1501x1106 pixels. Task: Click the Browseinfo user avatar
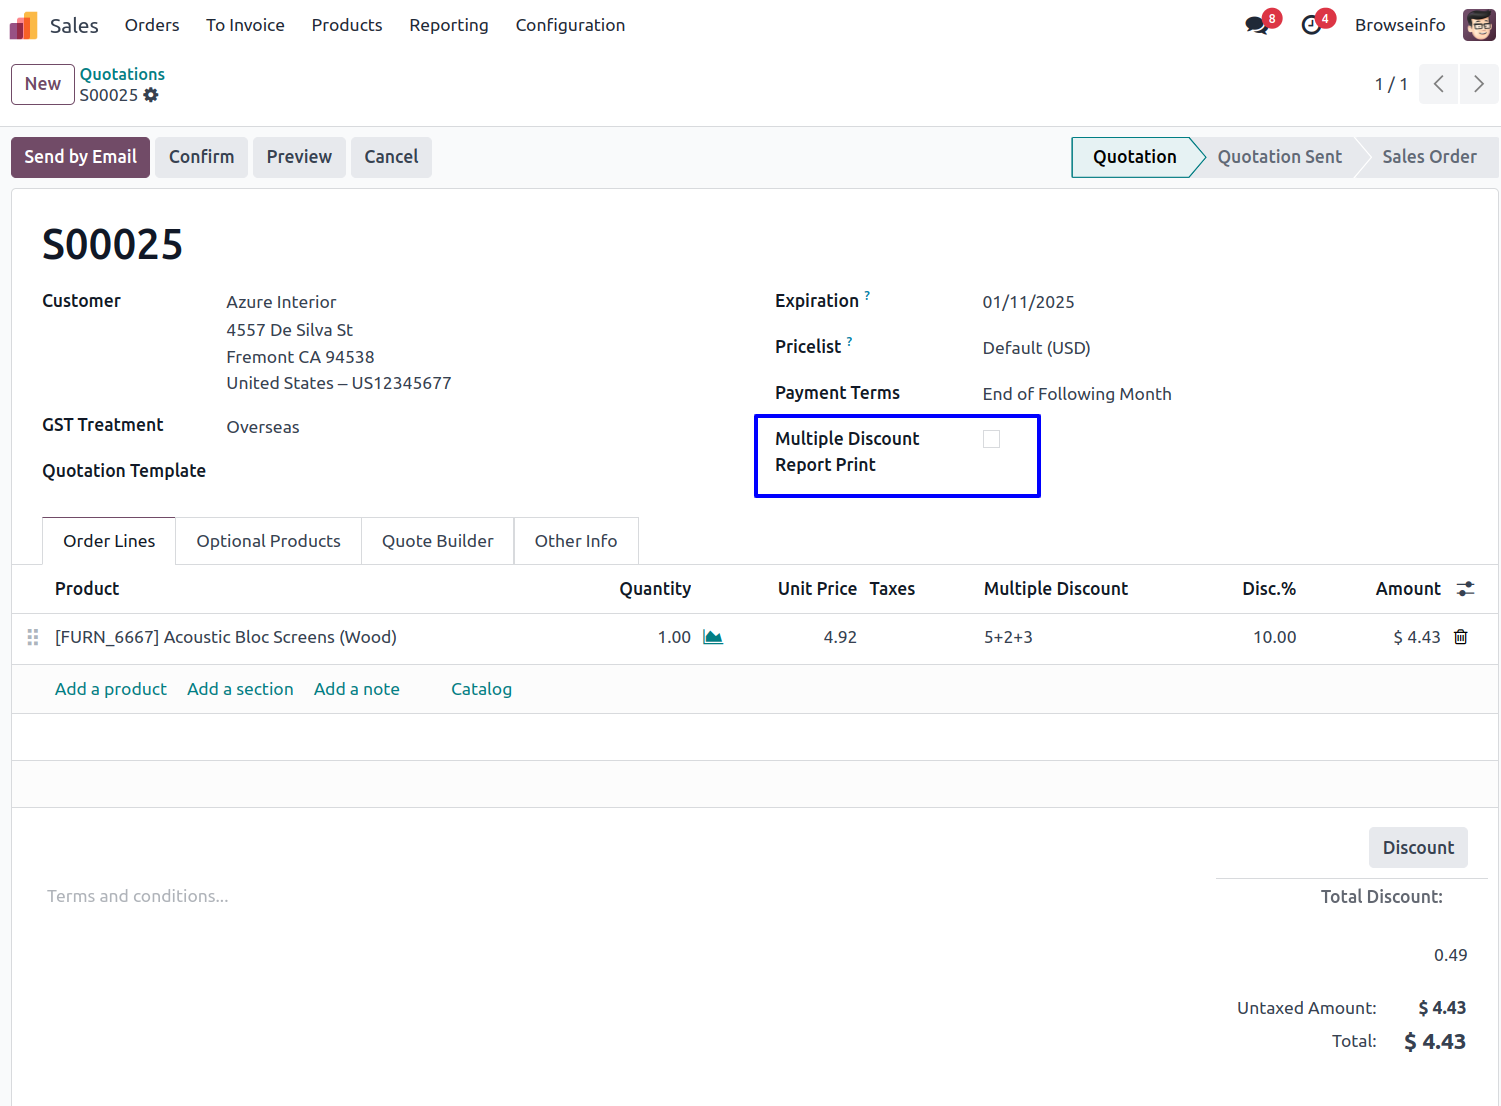tap(1478, 25)
